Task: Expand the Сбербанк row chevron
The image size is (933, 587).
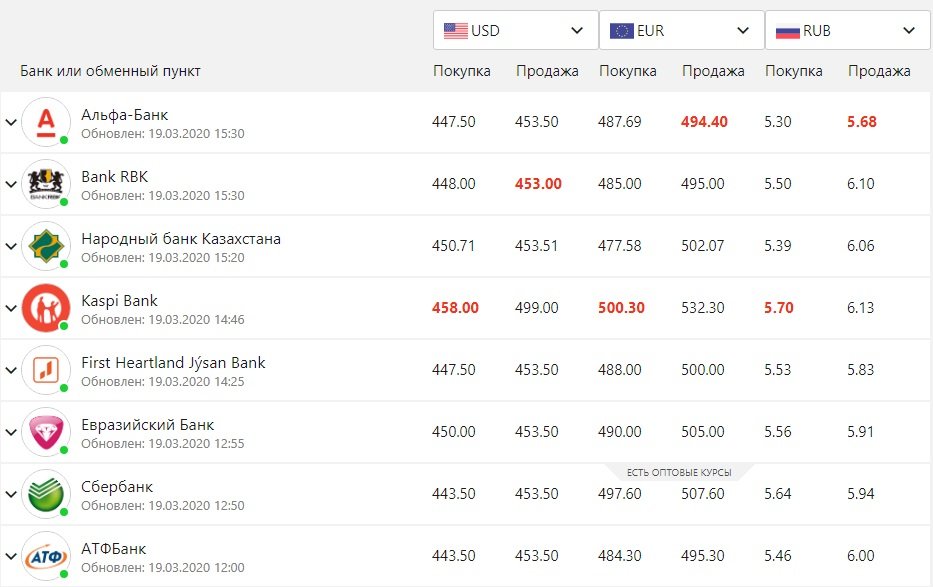Action: click(11, 494)
